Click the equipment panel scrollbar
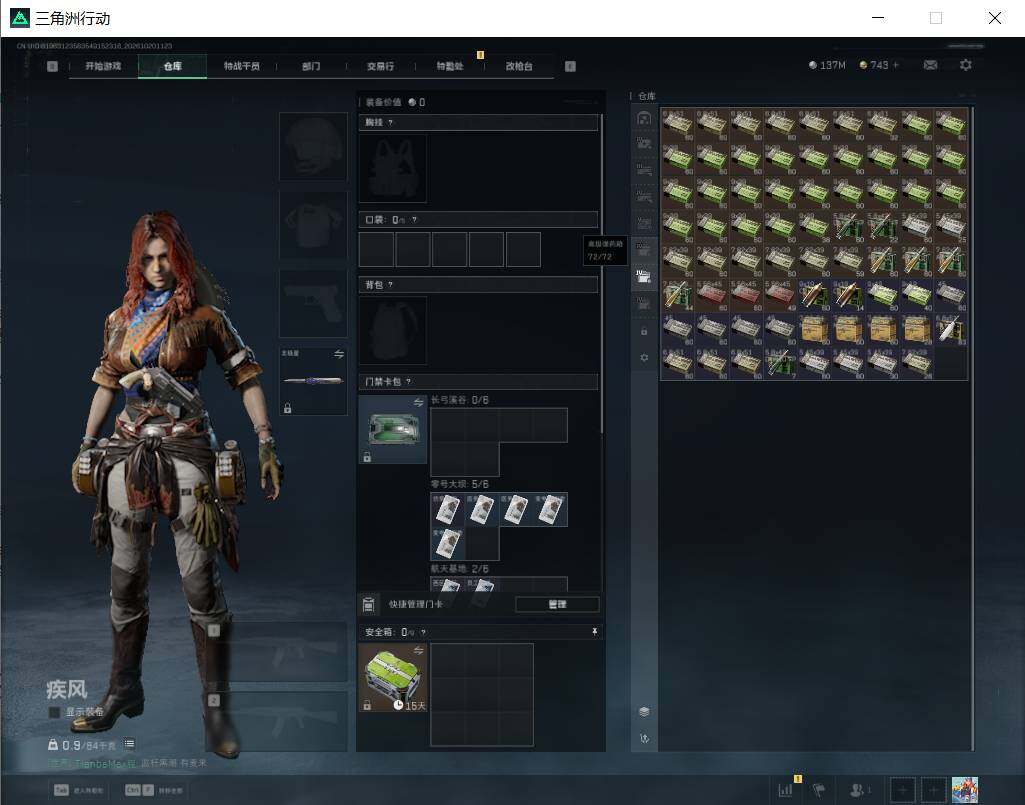 pyautogui.click(x=601, y=273)
